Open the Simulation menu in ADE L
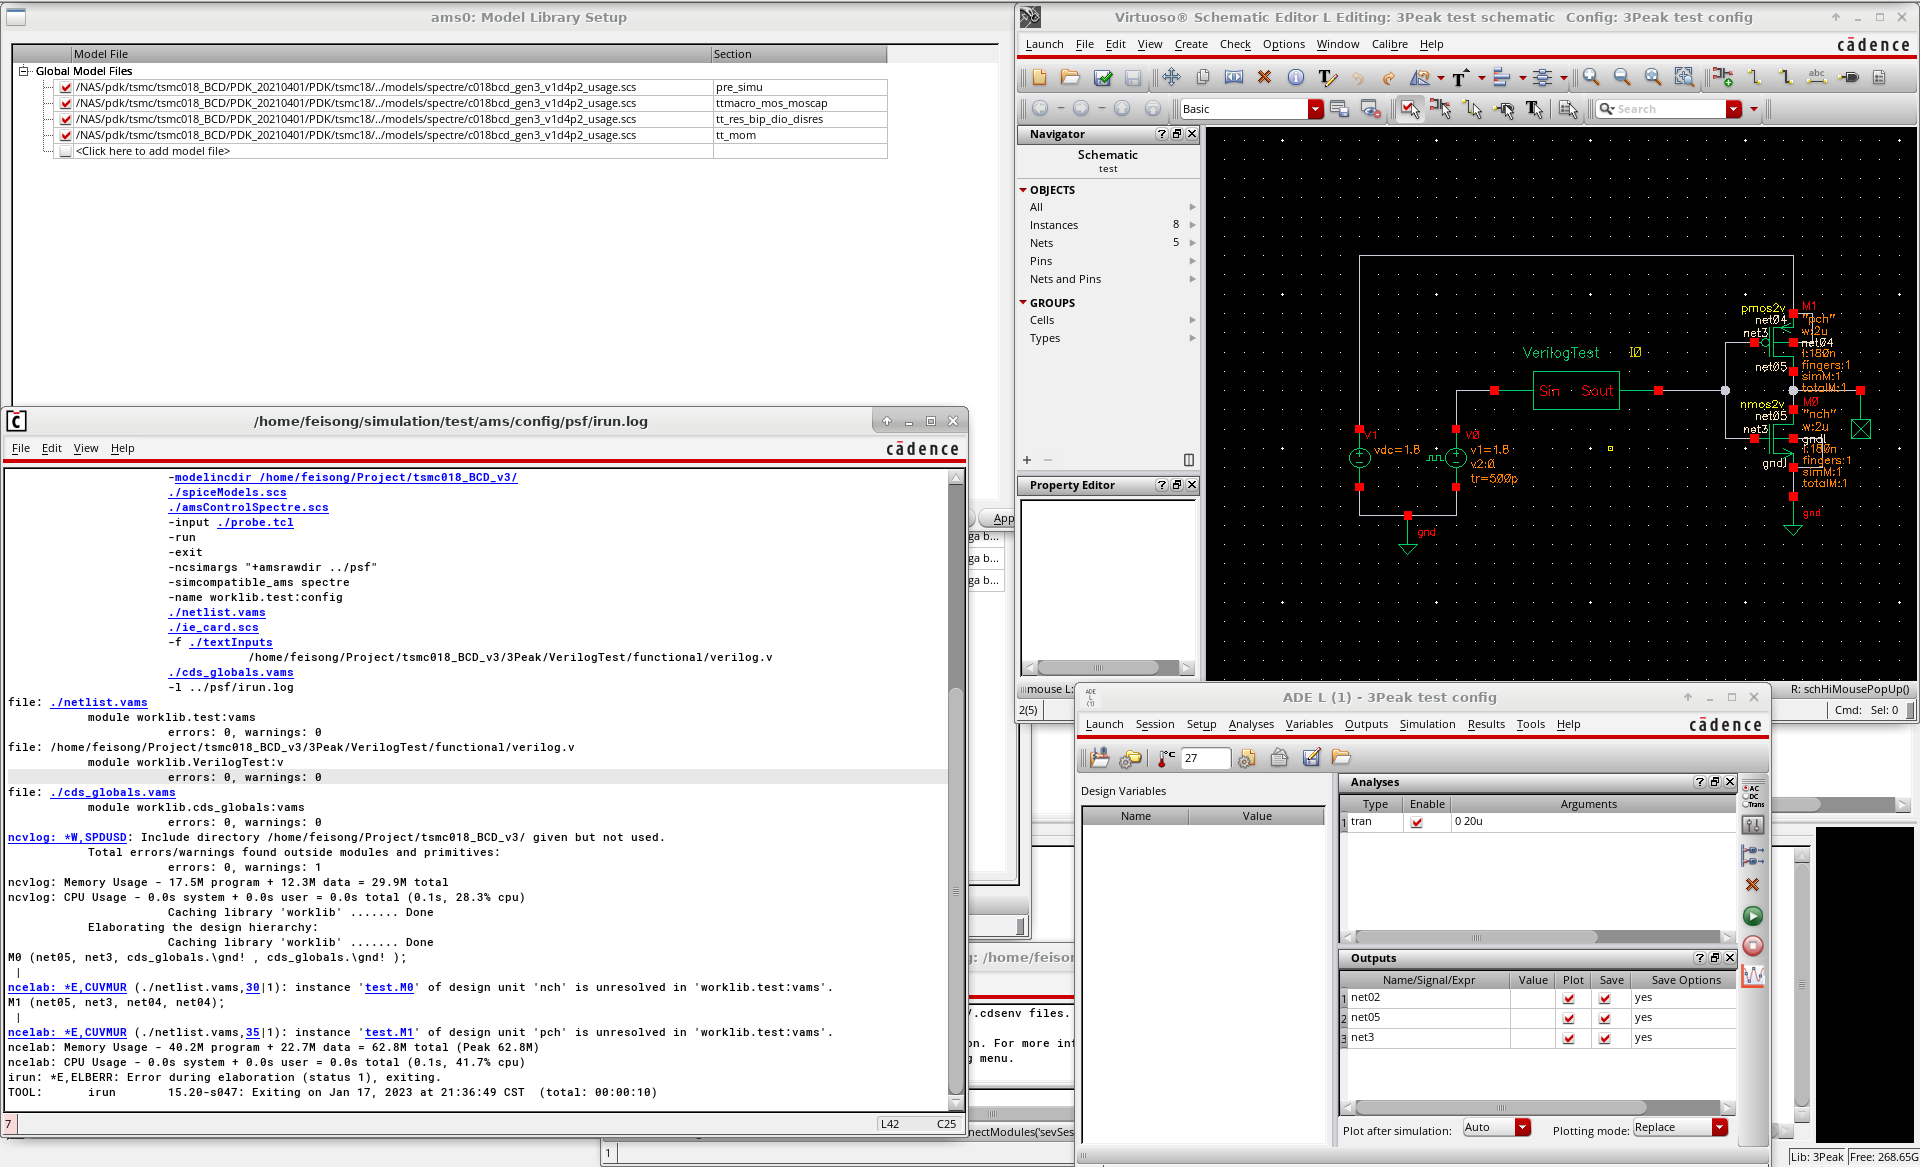 click(1427, 724)
